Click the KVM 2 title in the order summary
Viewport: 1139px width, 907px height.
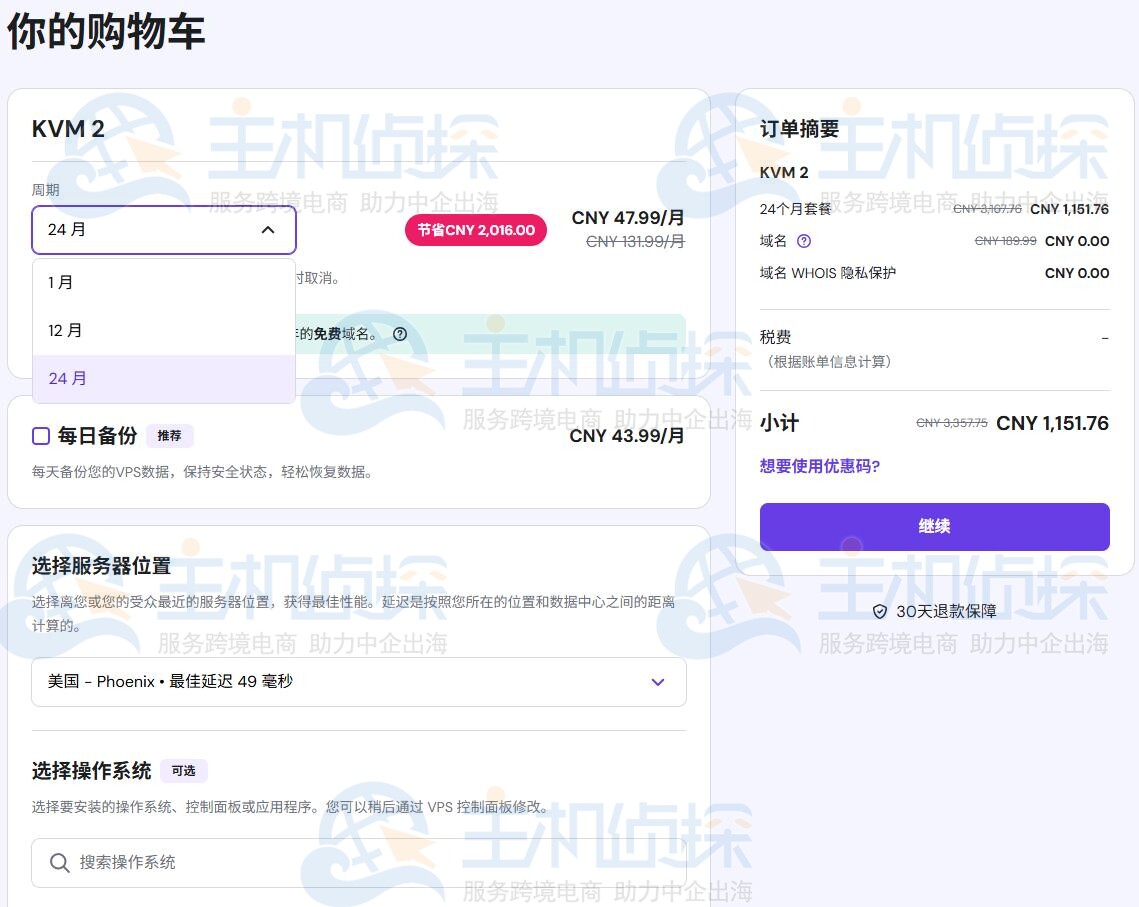(x=781, y=172)
